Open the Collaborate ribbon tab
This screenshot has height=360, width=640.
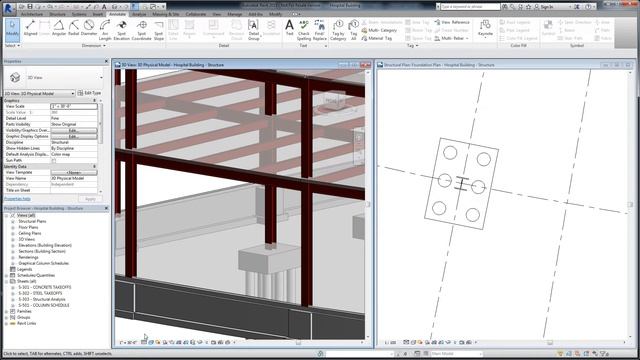[x=196, y=14]
